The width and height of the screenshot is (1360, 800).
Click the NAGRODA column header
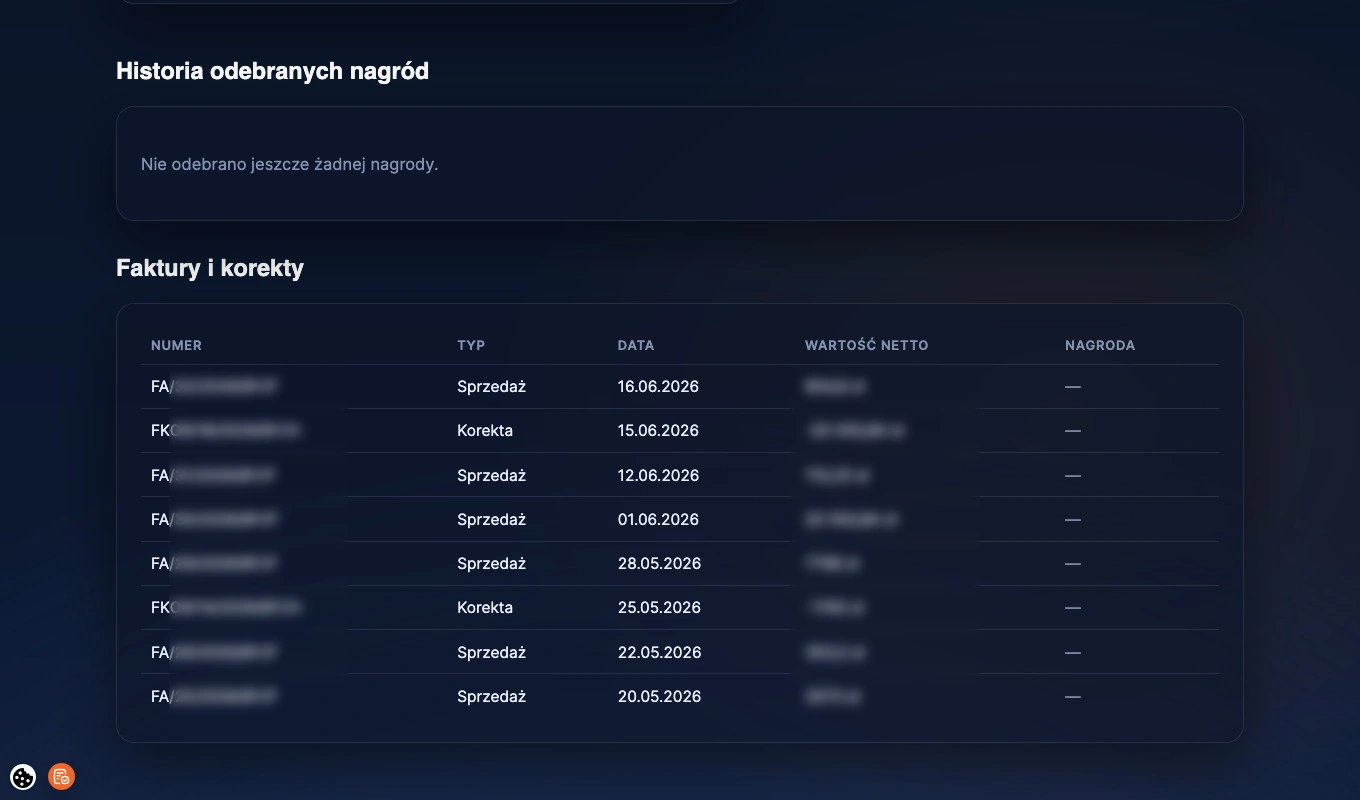1100,345
